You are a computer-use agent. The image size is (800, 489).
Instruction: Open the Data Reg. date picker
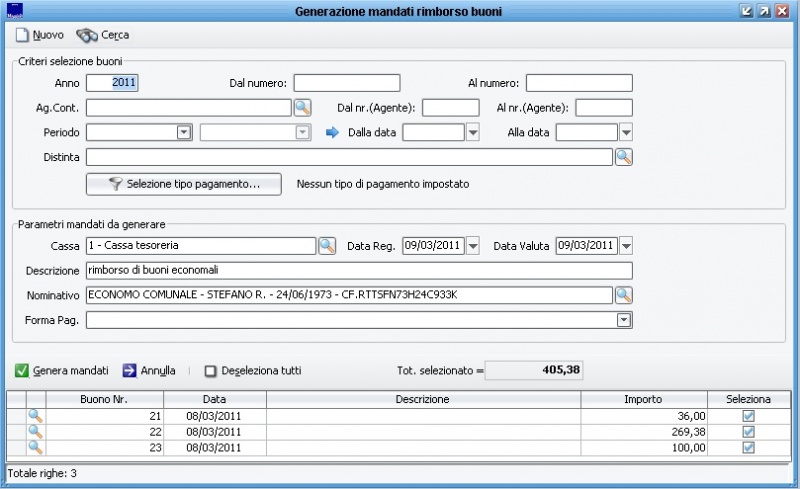pyautogui.click(x=473, y=246)
